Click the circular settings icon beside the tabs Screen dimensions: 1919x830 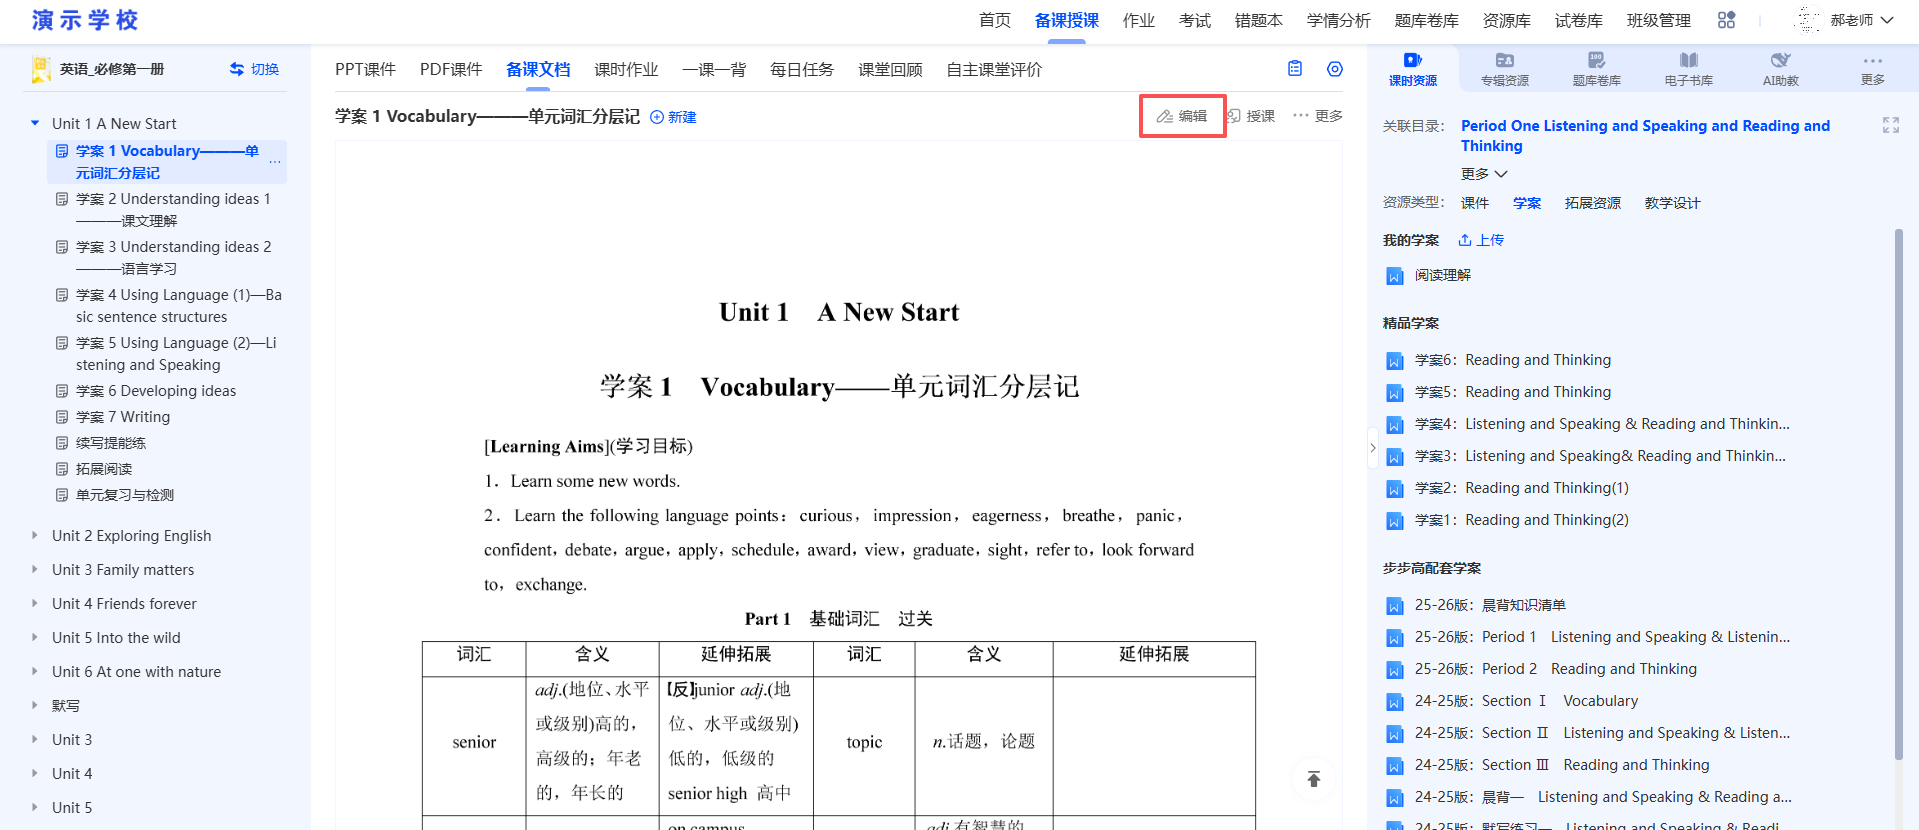(x=1334, y=69)
